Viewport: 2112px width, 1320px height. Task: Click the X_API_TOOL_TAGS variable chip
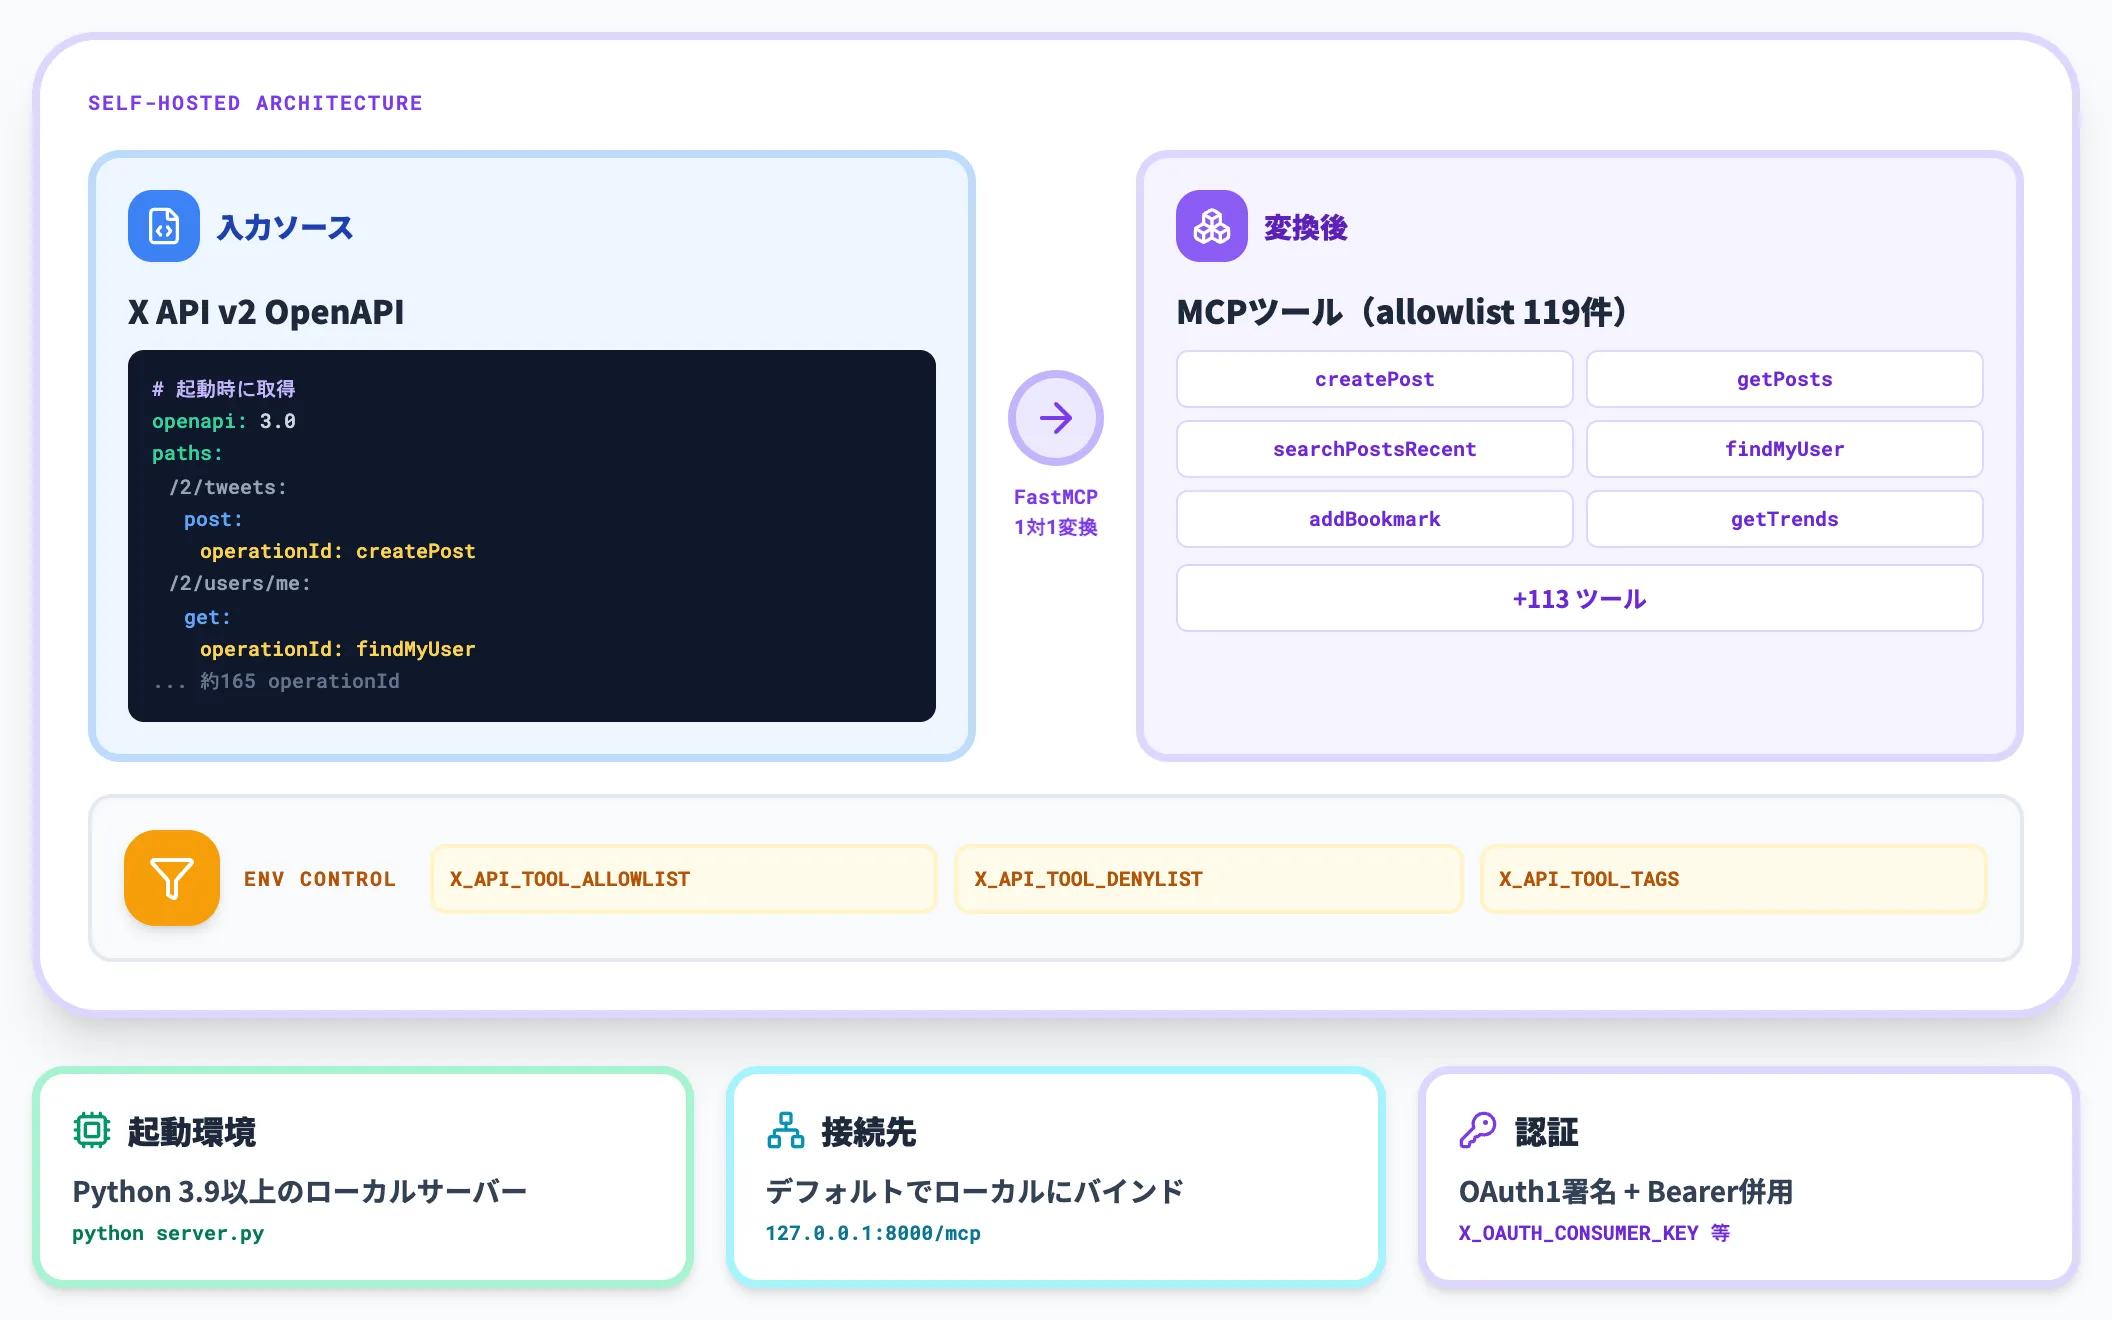click(x=1733, y=879)
